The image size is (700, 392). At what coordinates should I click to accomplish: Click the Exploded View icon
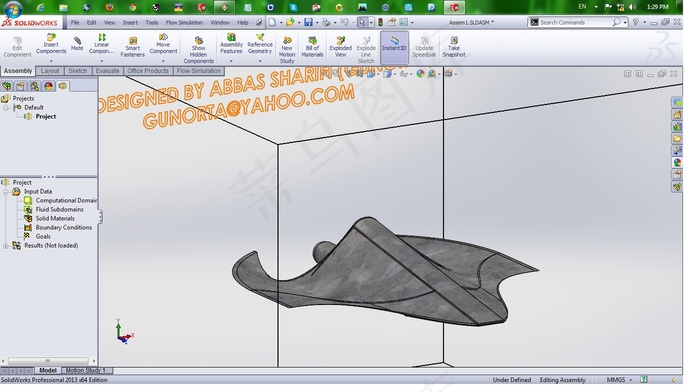341,47
